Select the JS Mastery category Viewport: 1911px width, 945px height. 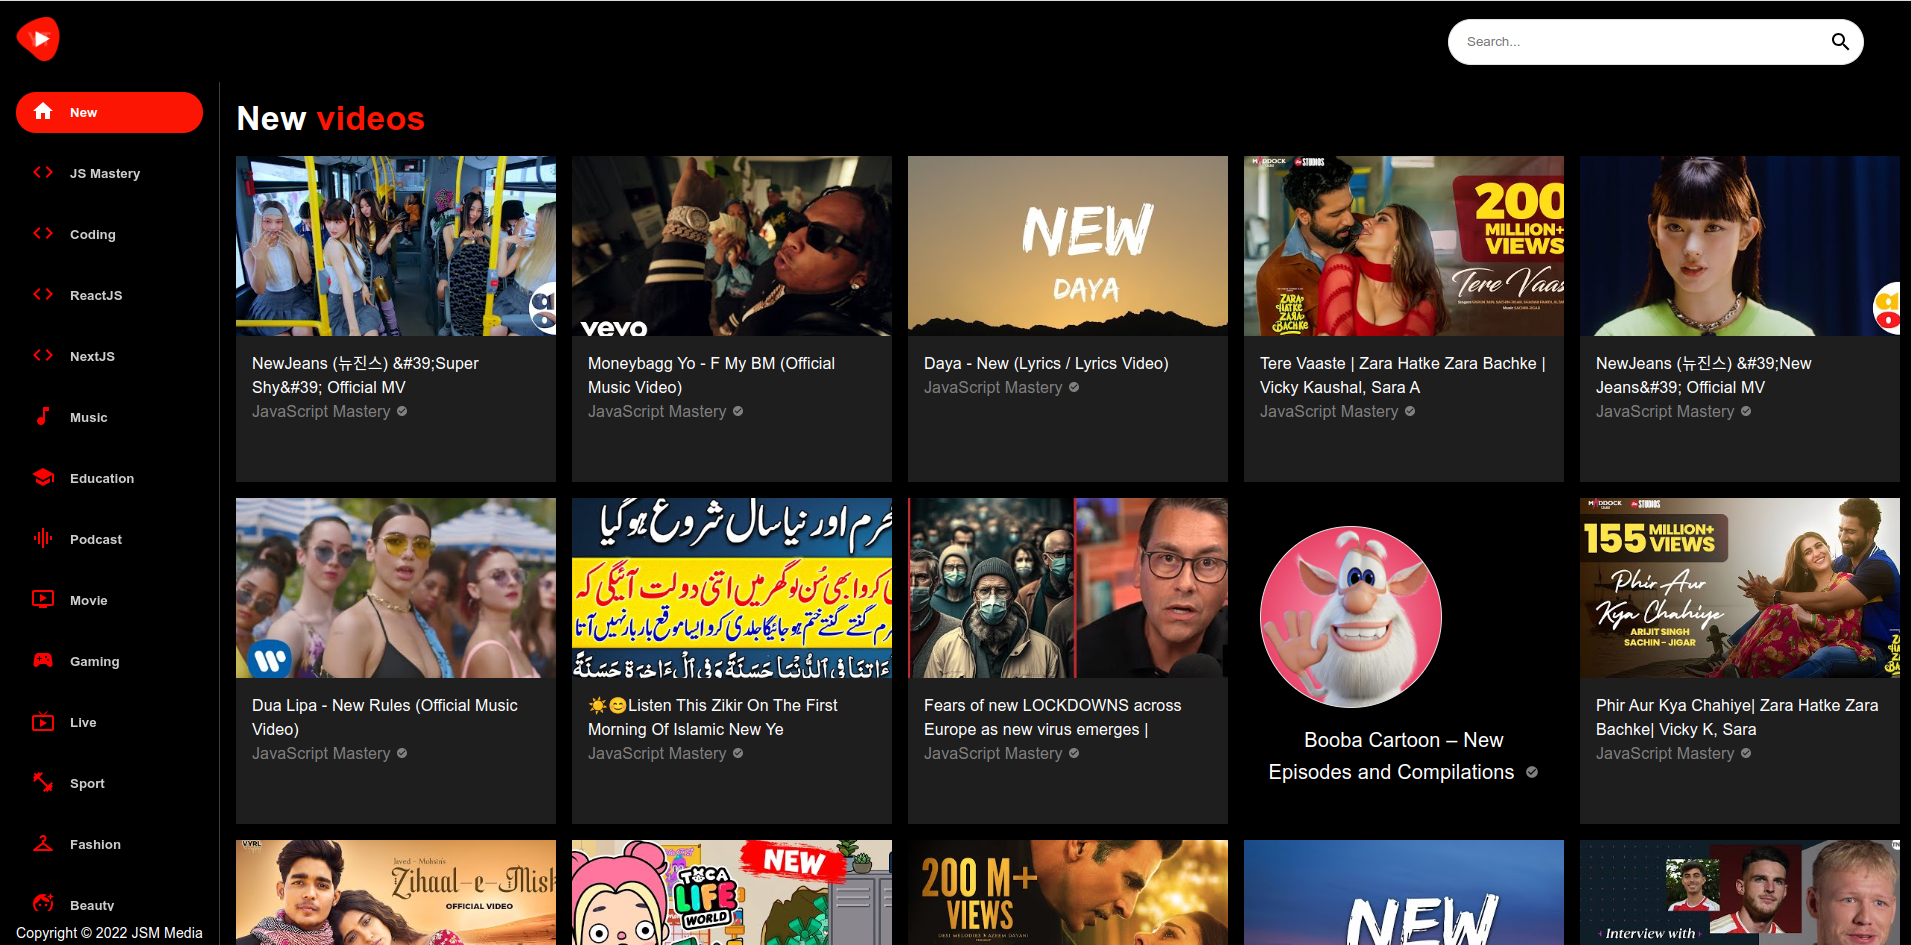point(109,173)
